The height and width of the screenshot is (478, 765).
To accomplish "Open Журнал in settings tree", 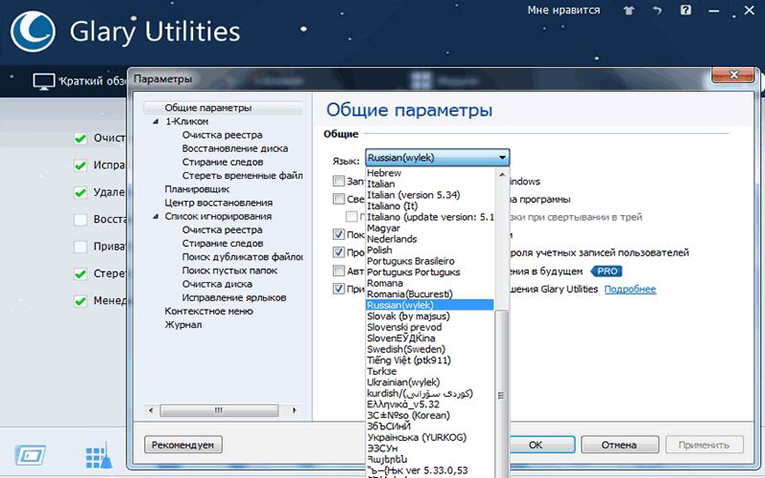I will point(183,324).
